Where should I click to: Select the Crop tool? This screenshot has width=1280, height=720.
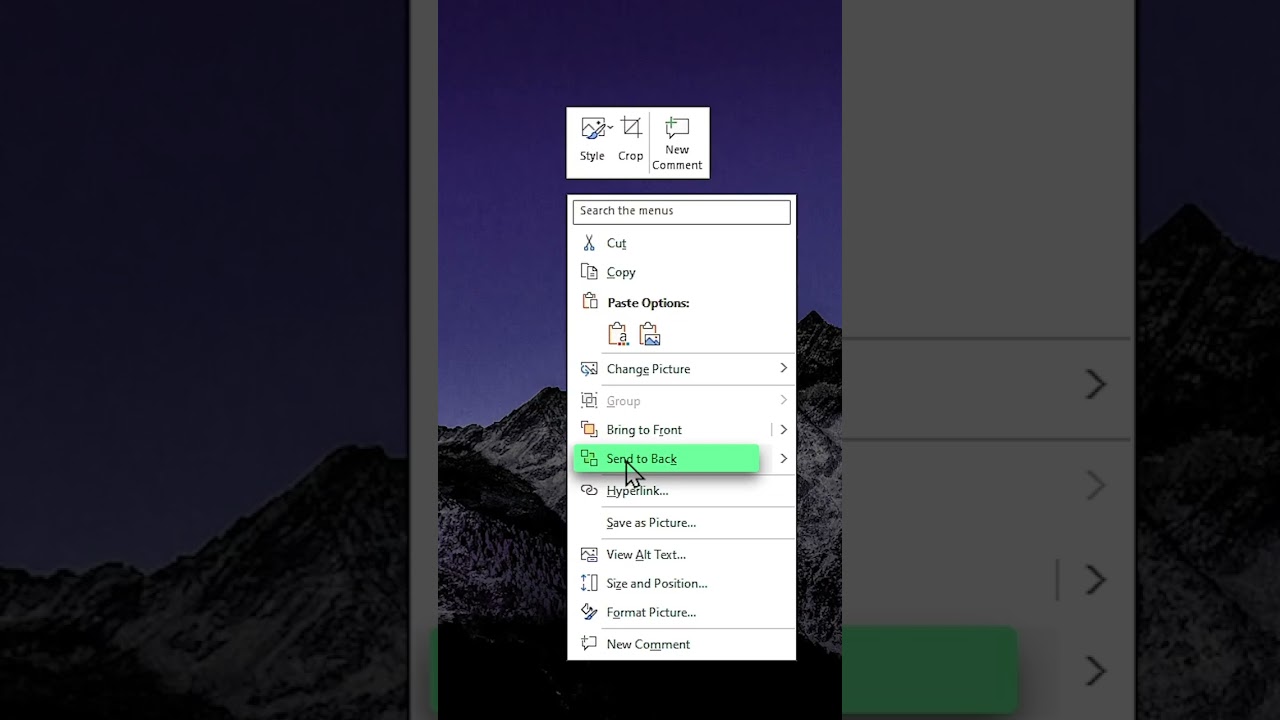coord(630,140)
